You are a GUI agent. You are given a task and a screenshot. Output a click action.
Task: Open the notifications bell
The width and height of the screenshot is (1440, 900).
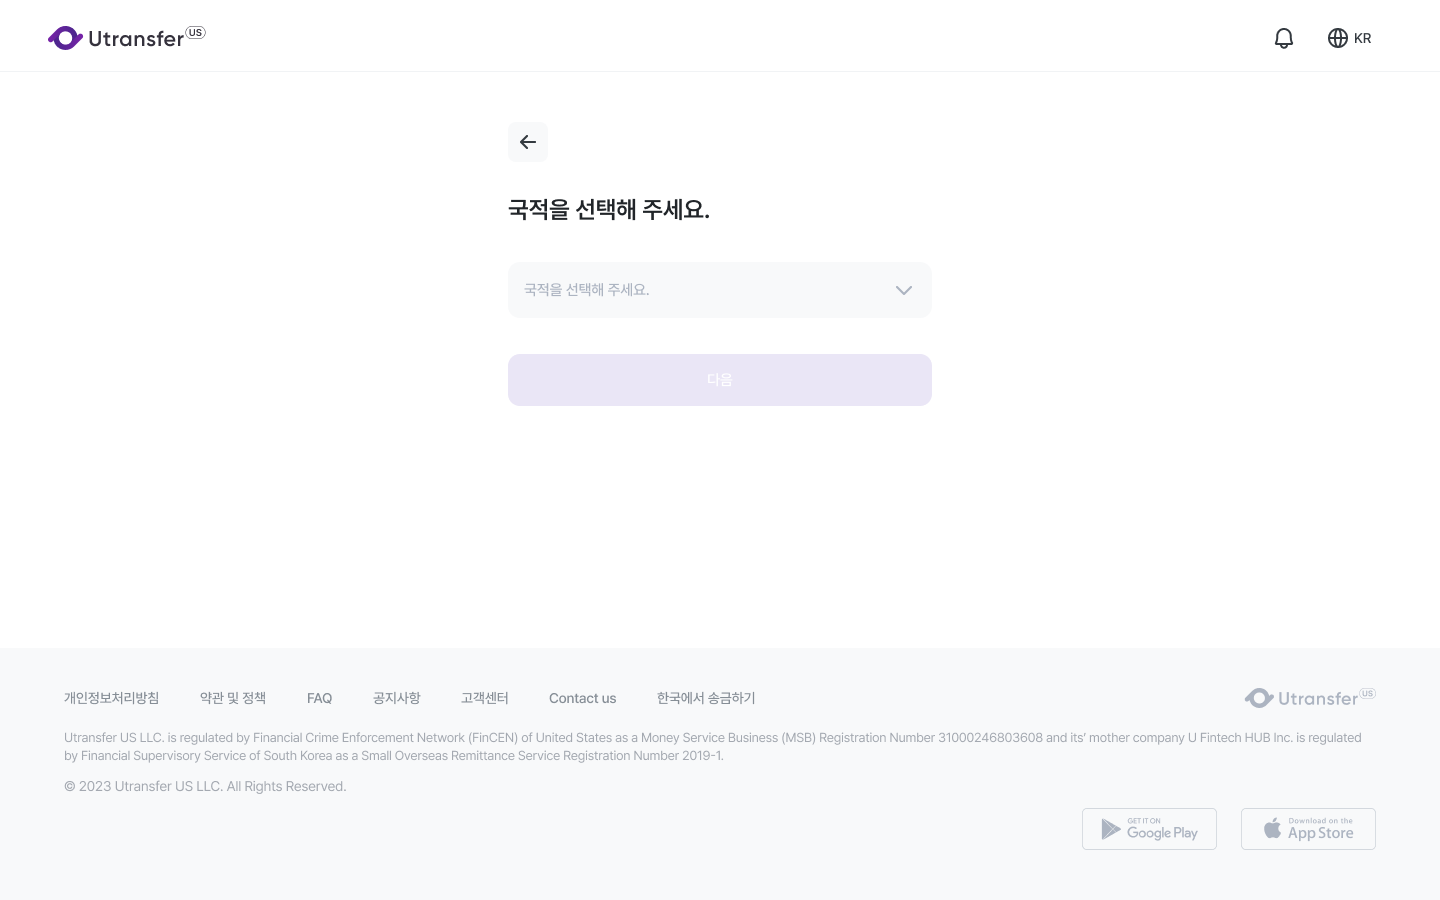coord(1284,38)
